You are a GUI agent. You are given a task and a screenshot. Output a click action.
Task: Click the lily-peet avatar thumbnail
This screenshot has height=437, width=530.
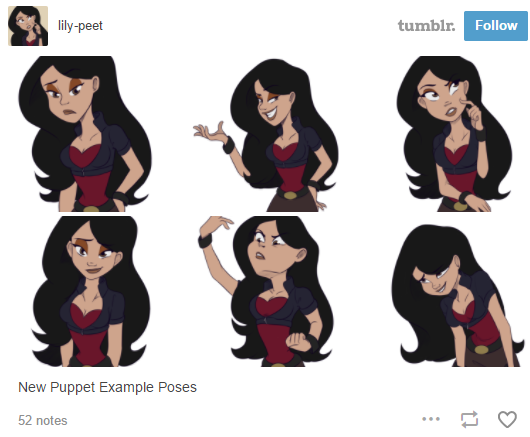click(28, 26)
